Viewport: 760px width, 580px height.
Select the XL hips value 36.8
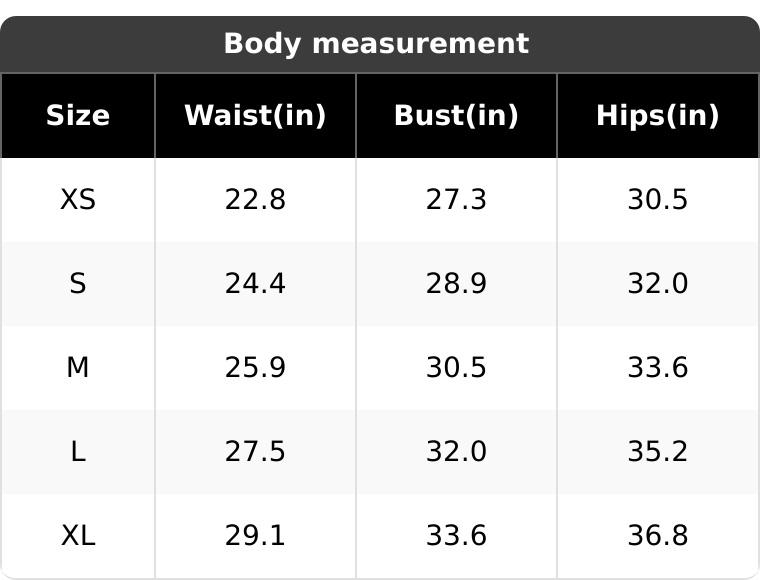(x=658, y=535)
